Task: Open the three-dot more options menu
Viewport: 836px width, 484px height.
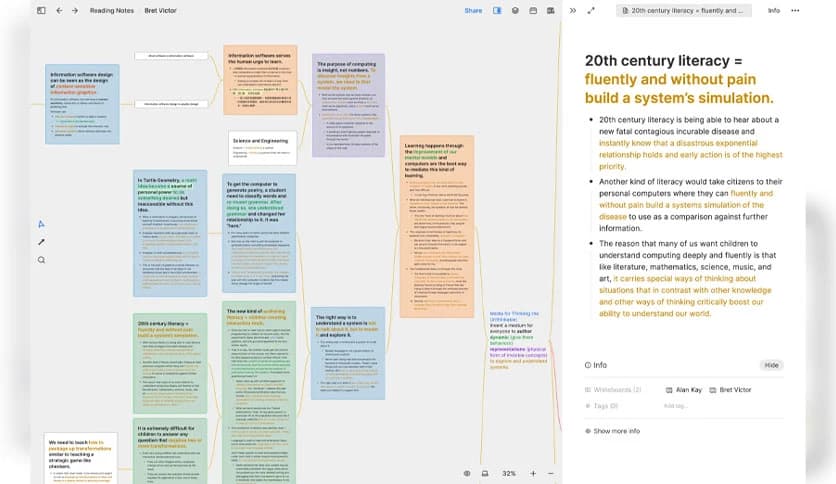Action: (x=796, y=11)
